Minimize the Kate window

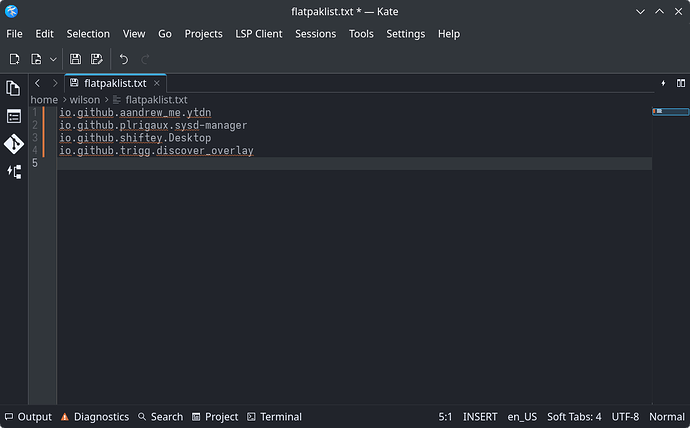click(640, 12)
